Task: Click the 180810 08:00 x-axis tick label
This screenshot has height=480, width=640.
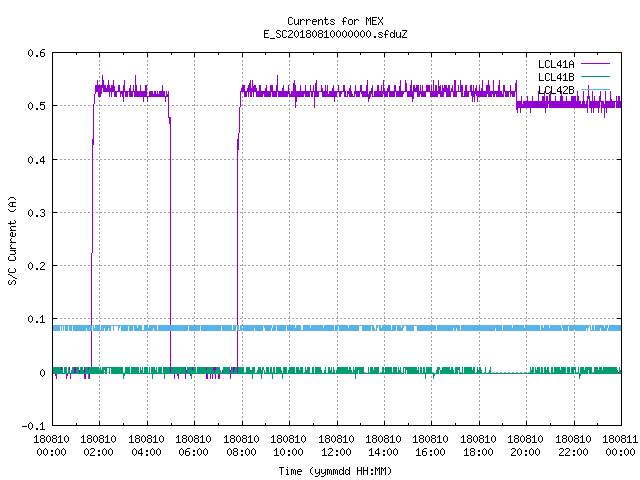Action: (x=241, y=446)
